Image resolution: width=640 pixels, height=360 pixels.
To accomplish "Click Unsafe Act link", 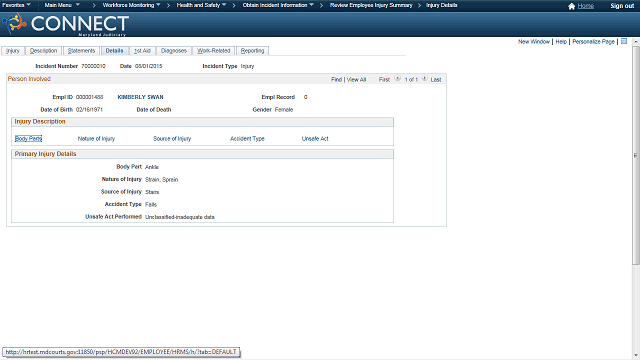I will click(x=315, y=138).
